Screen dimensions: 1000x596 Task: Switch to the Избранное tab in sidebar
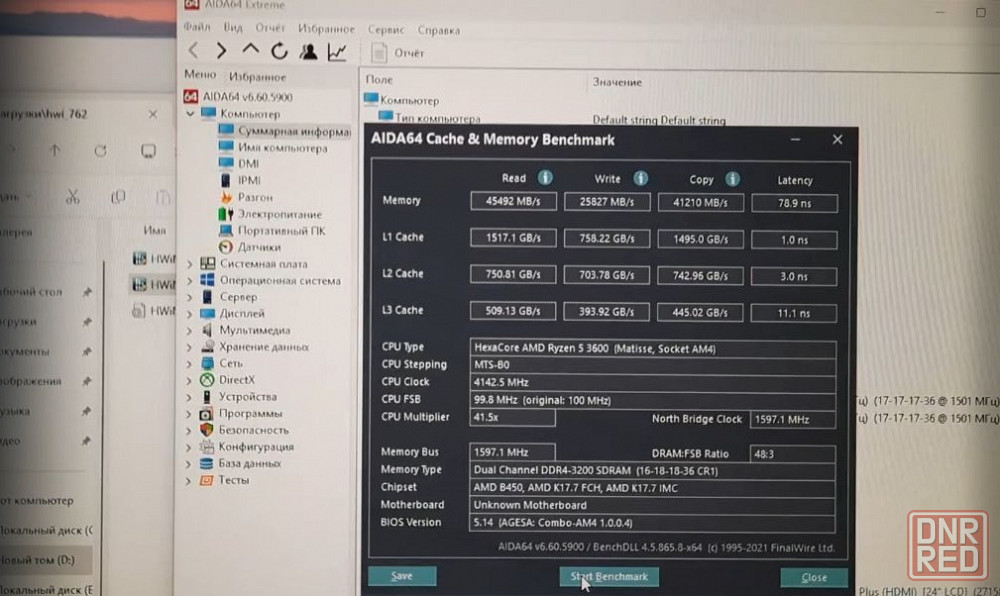(257, 76)
